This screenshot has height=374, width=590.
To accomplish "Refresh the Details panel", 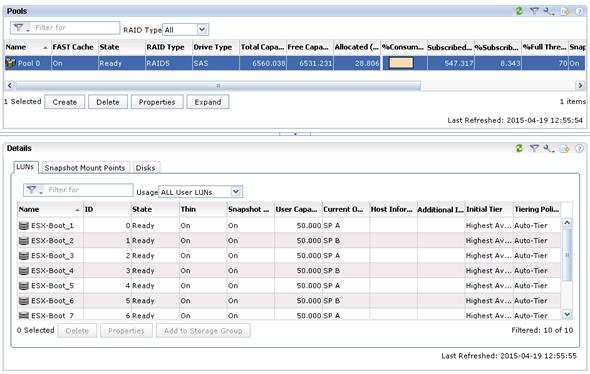I will (519, 148).
